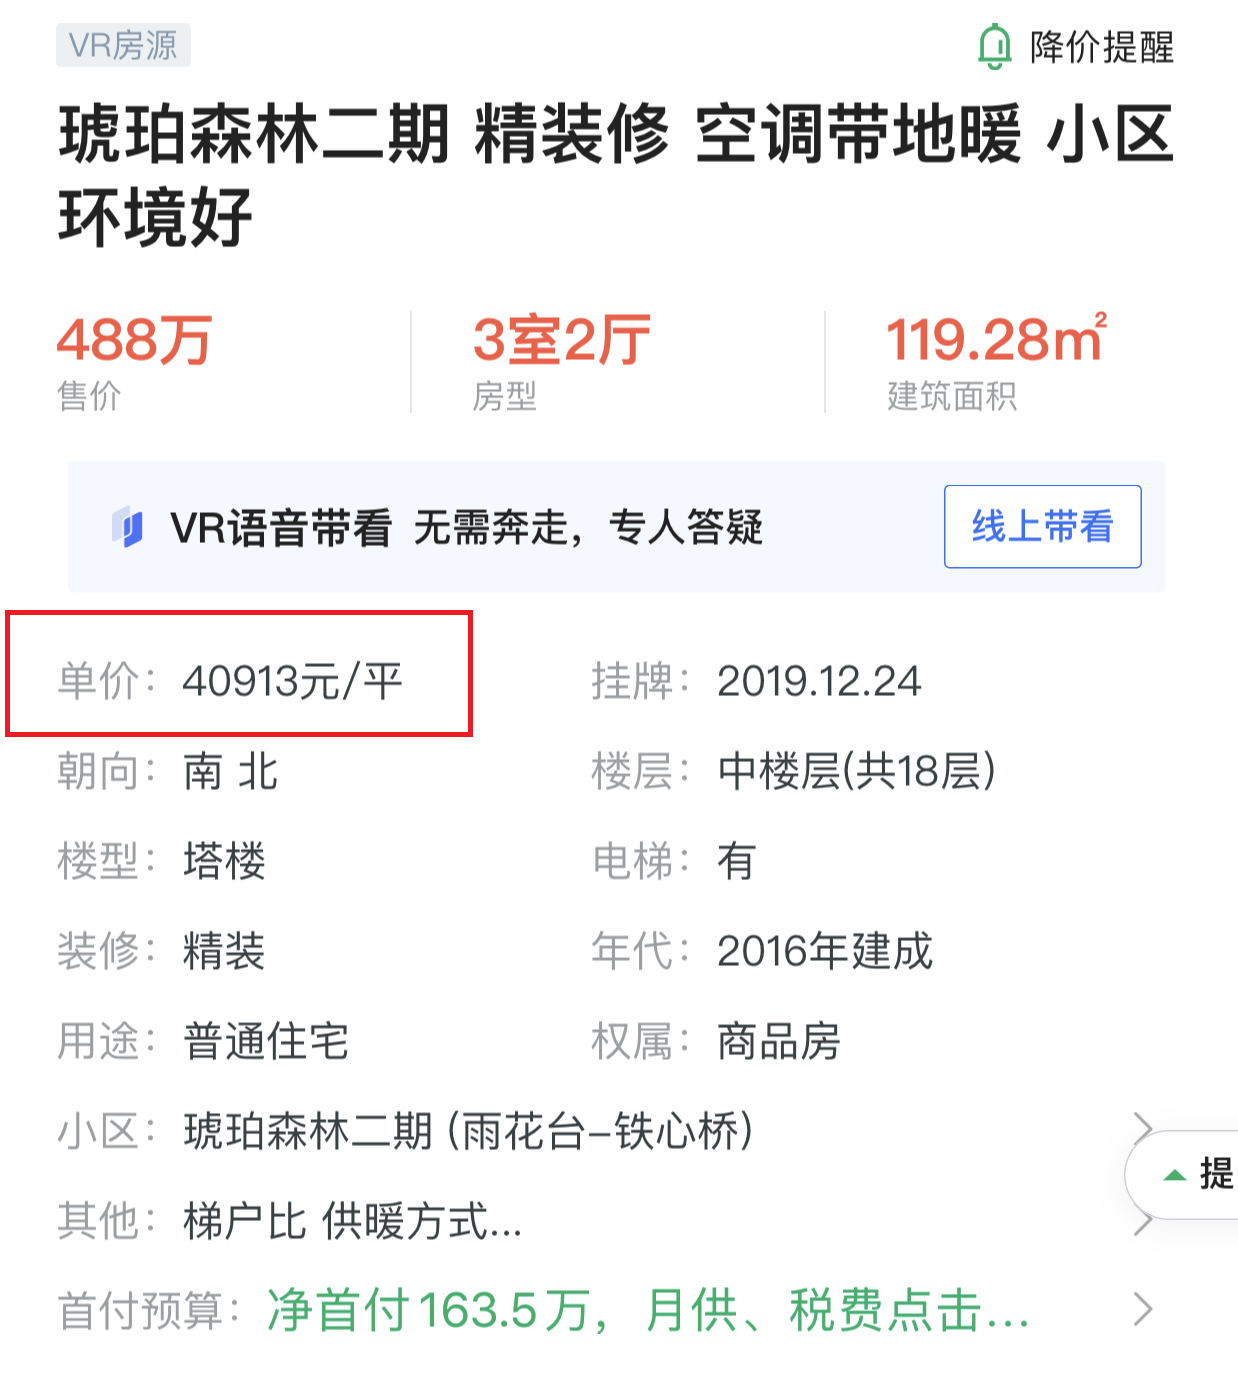Tap the price drop alert bell icon
This screenshot has width=1238, height=1383.
(994, 46)
